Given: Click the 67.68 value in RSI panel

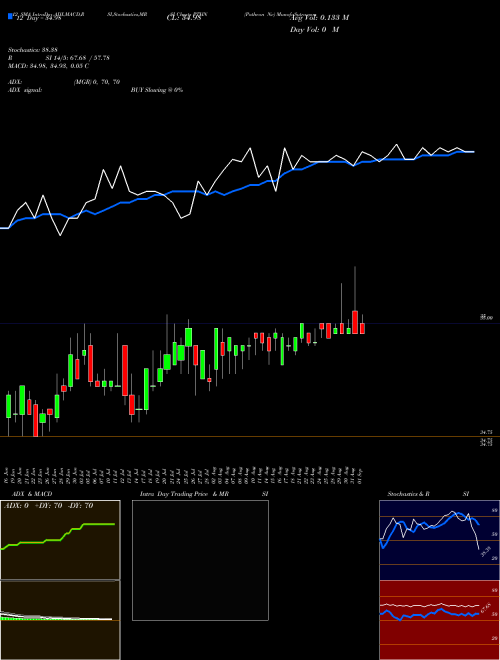Looking at the screenshot, I should 486,609.
